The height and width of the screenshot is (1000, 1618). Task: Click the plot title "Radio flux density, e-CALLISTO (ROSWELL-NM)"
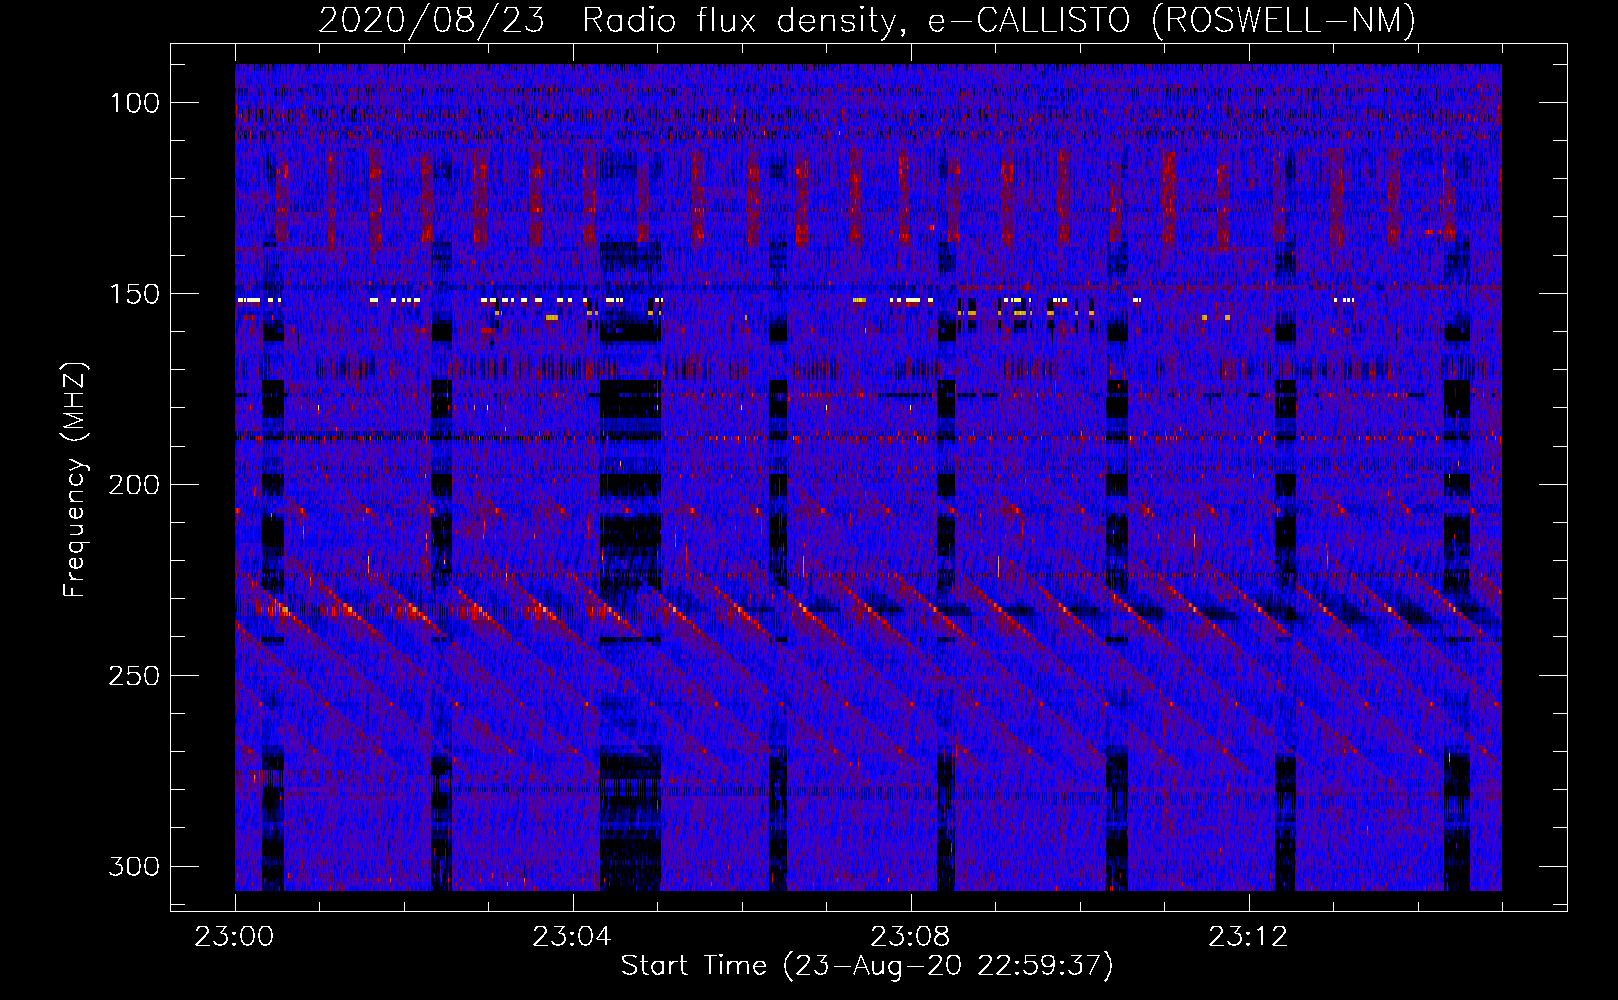(999, 20)
